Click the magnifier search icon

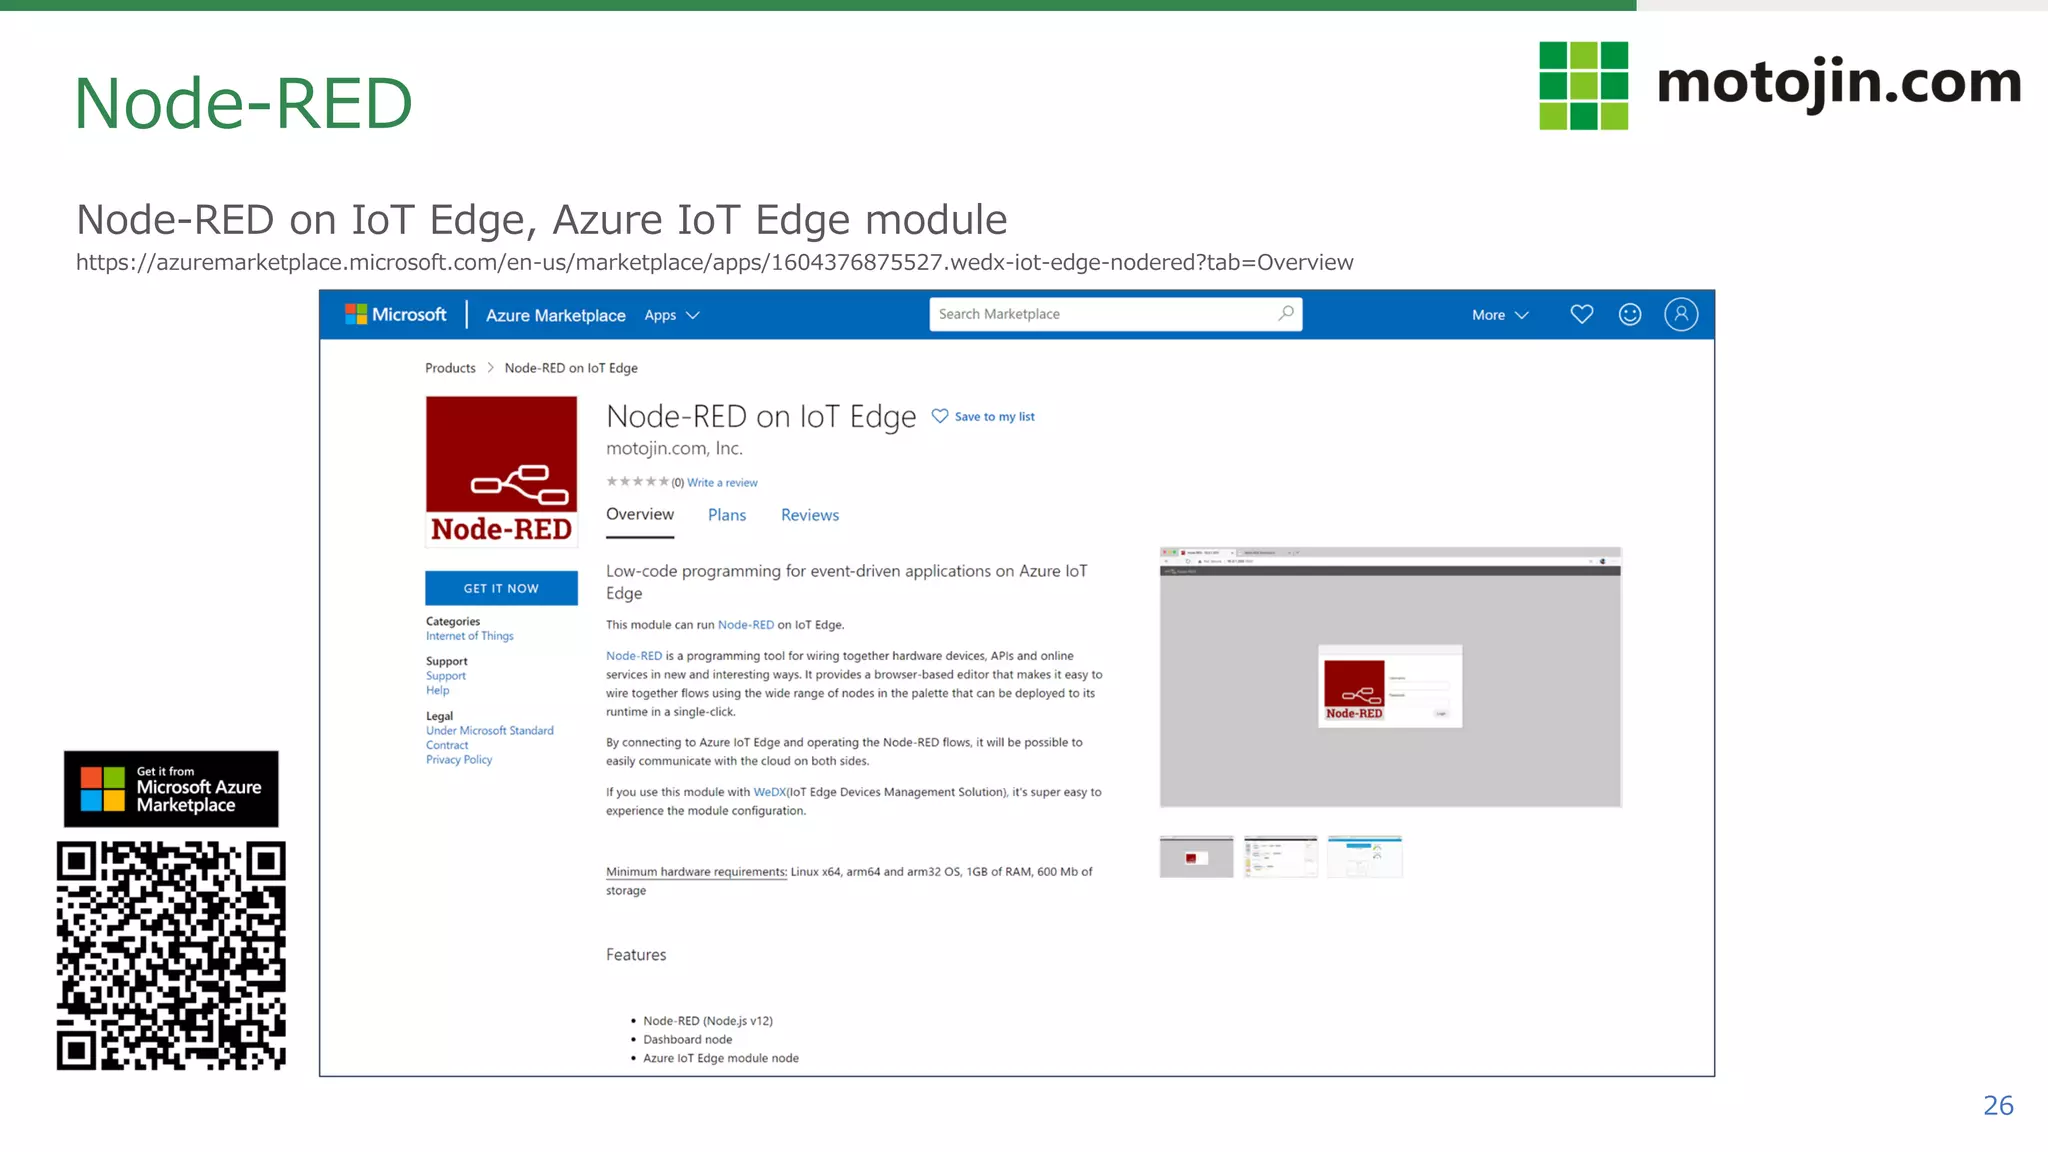point(1286,313)
